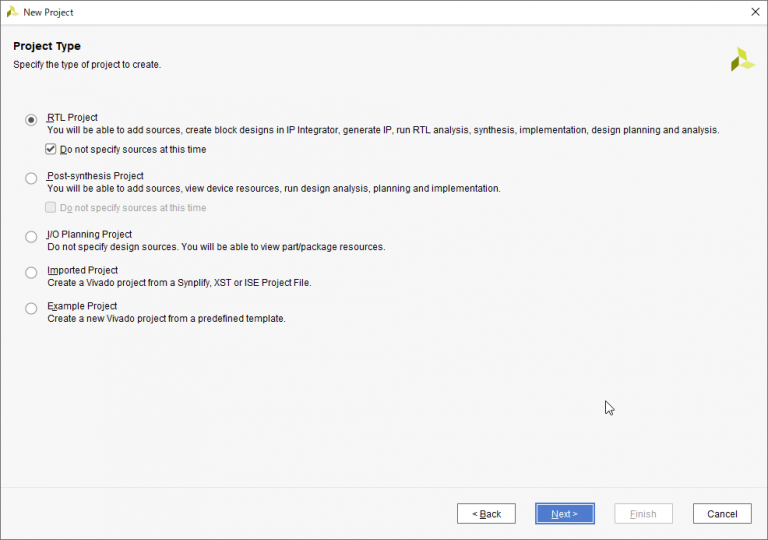Select the RTL Project radio button
Screen dimensions: 768x540
coord(31,119)
